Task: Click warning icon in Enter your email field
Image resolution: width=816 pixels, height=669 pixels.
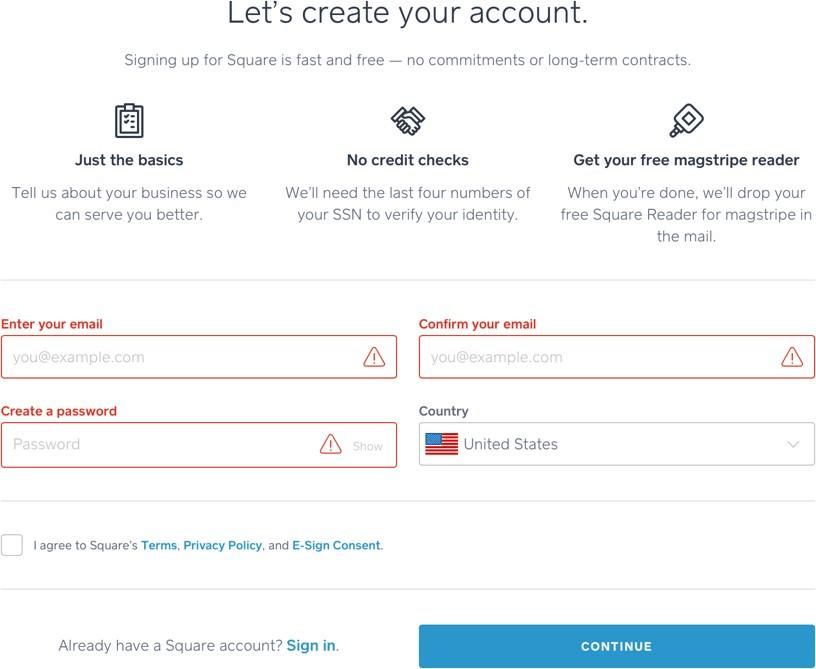Action: 374,357
